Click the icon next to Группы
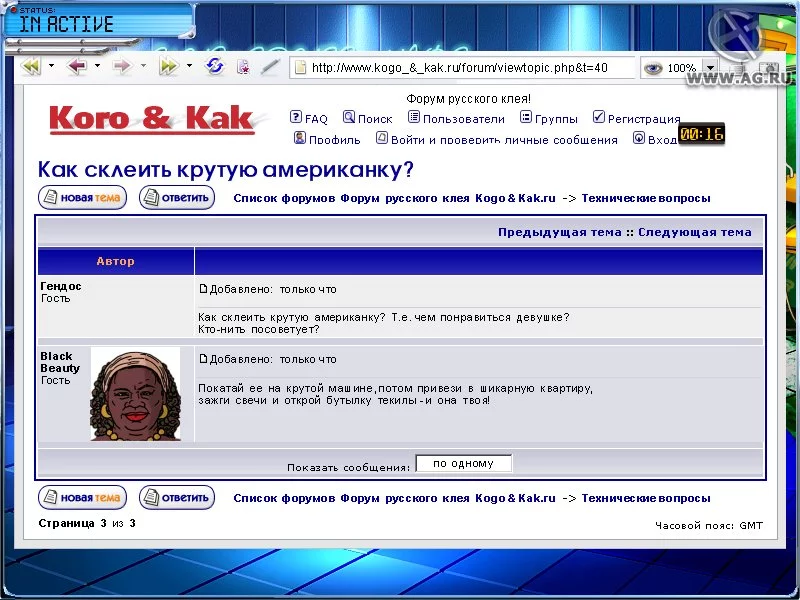Screen dimensions: 800x600 pyautogui.click(x=526, y=117)
